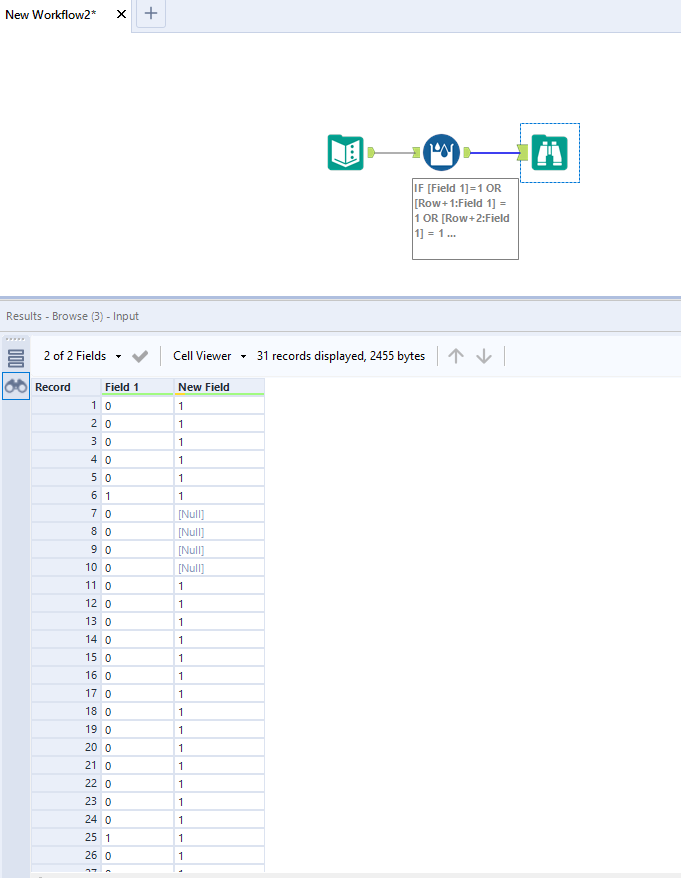Select record row number 6
Viewport: 681px width, 878px height.
pyautogui.click(x=66, y=496)
